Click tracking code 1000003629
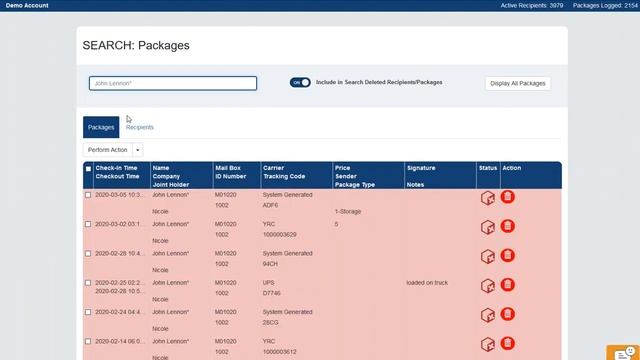Image resolution: width=640 pixels, height=360 pixels. (x=280, y=235)
